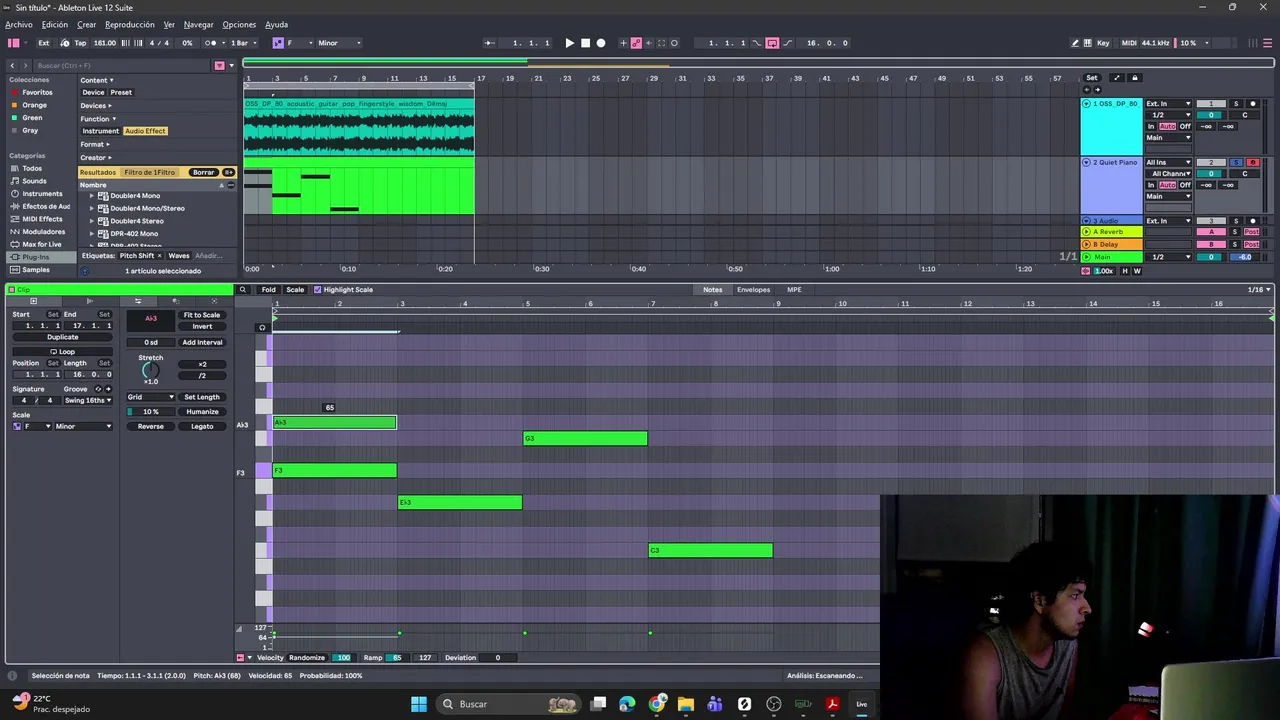Toggle Ext sync button
The width and height of the screenshot is (1280, 720).
[x=44, y=43]
